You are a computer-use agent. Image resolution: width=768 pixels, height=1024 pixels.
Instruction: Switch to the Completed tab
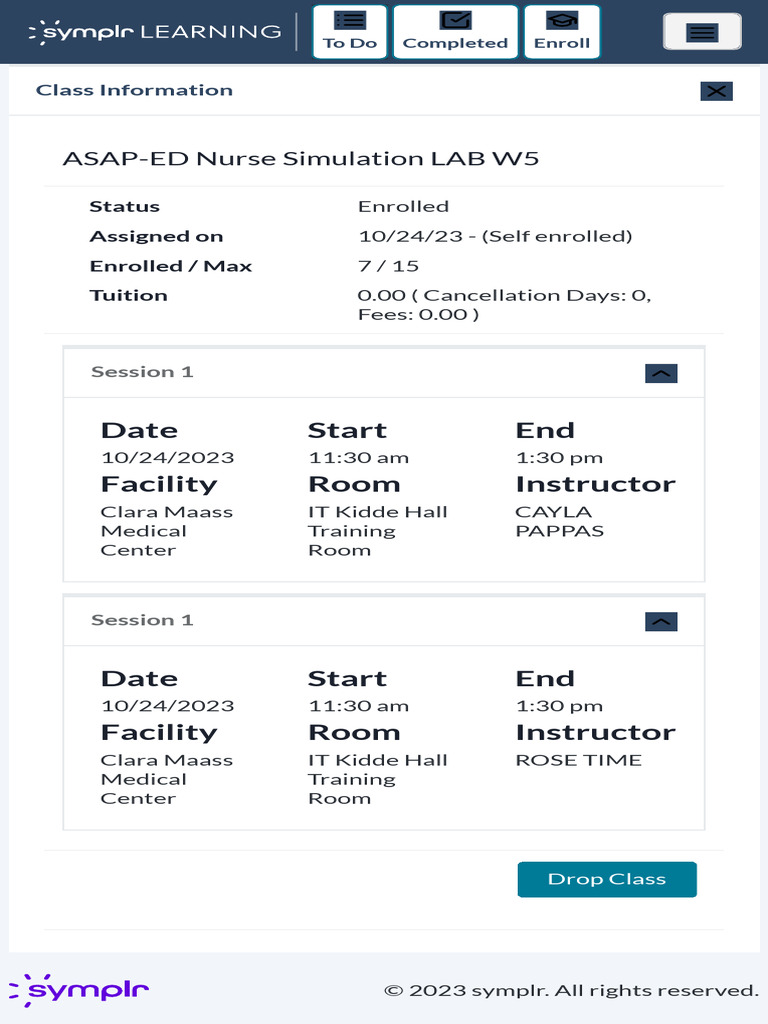point(455,31)
